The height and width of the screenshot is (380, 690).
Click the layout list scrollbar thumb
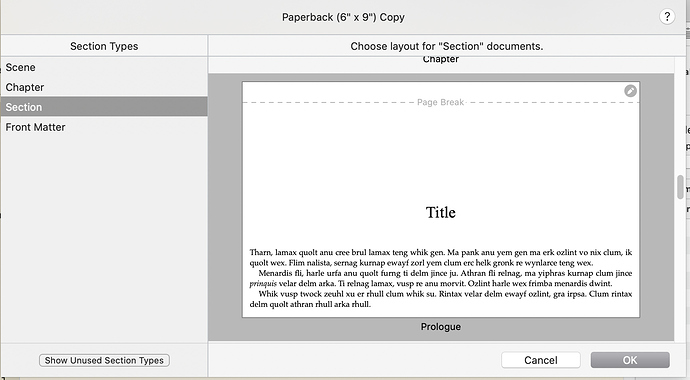pos(680,187)
